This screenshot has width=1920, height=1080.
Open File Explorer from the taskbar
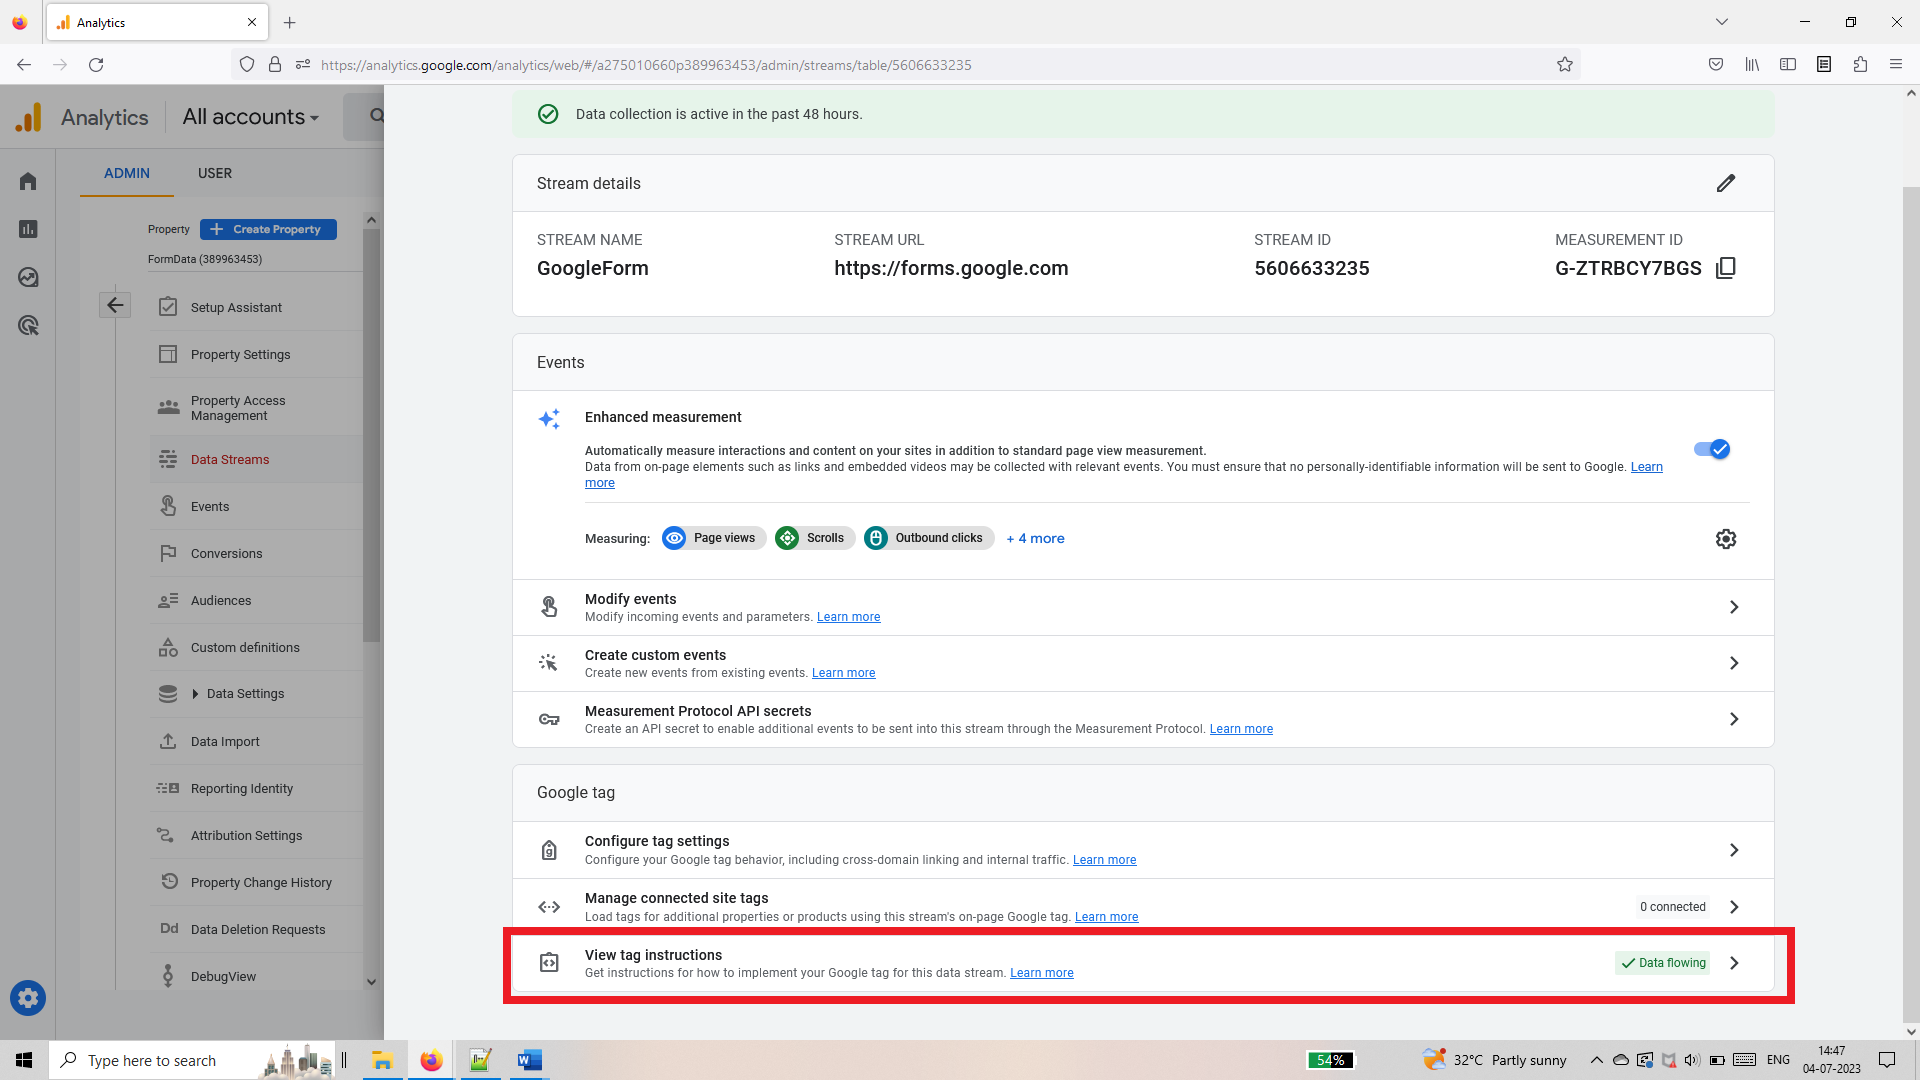[x=382, y=1060]
